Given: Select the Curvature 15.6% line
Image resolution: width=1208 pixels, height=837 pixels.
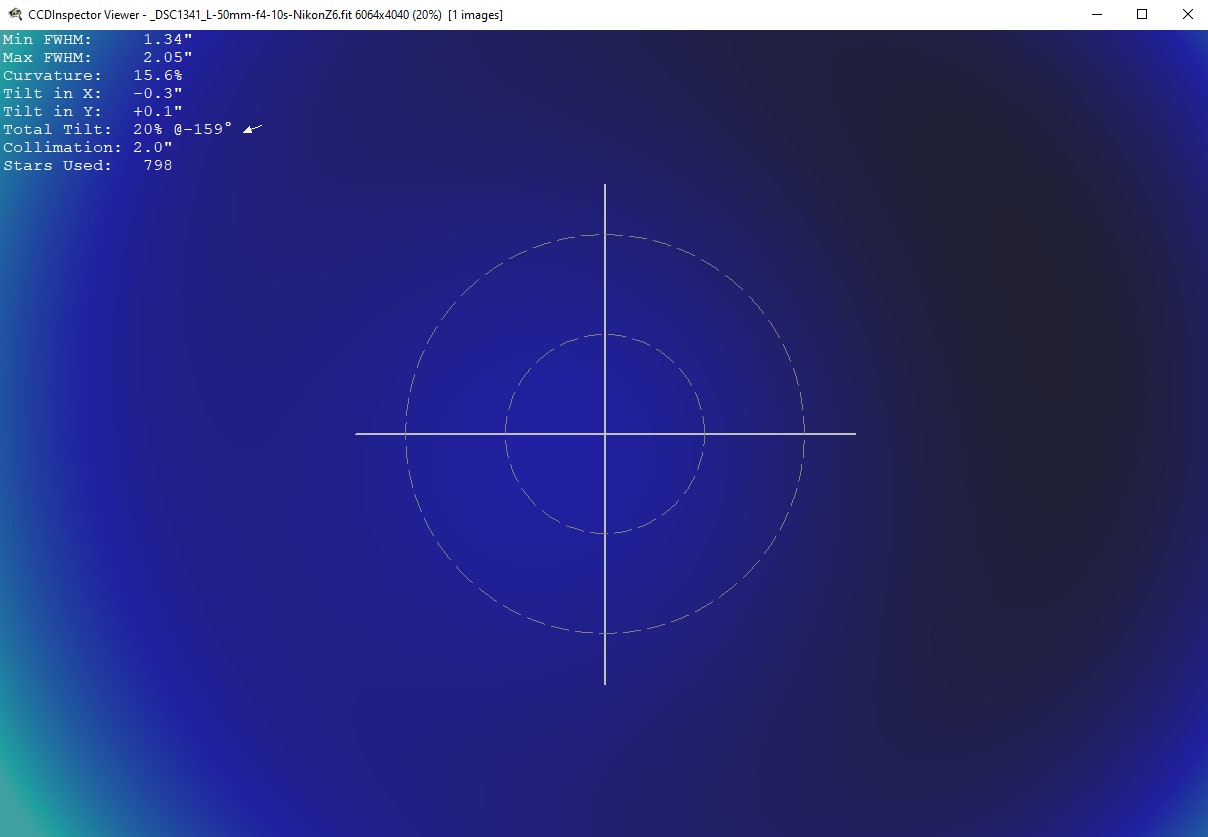Looking at the screenshot, I should 92,75.
